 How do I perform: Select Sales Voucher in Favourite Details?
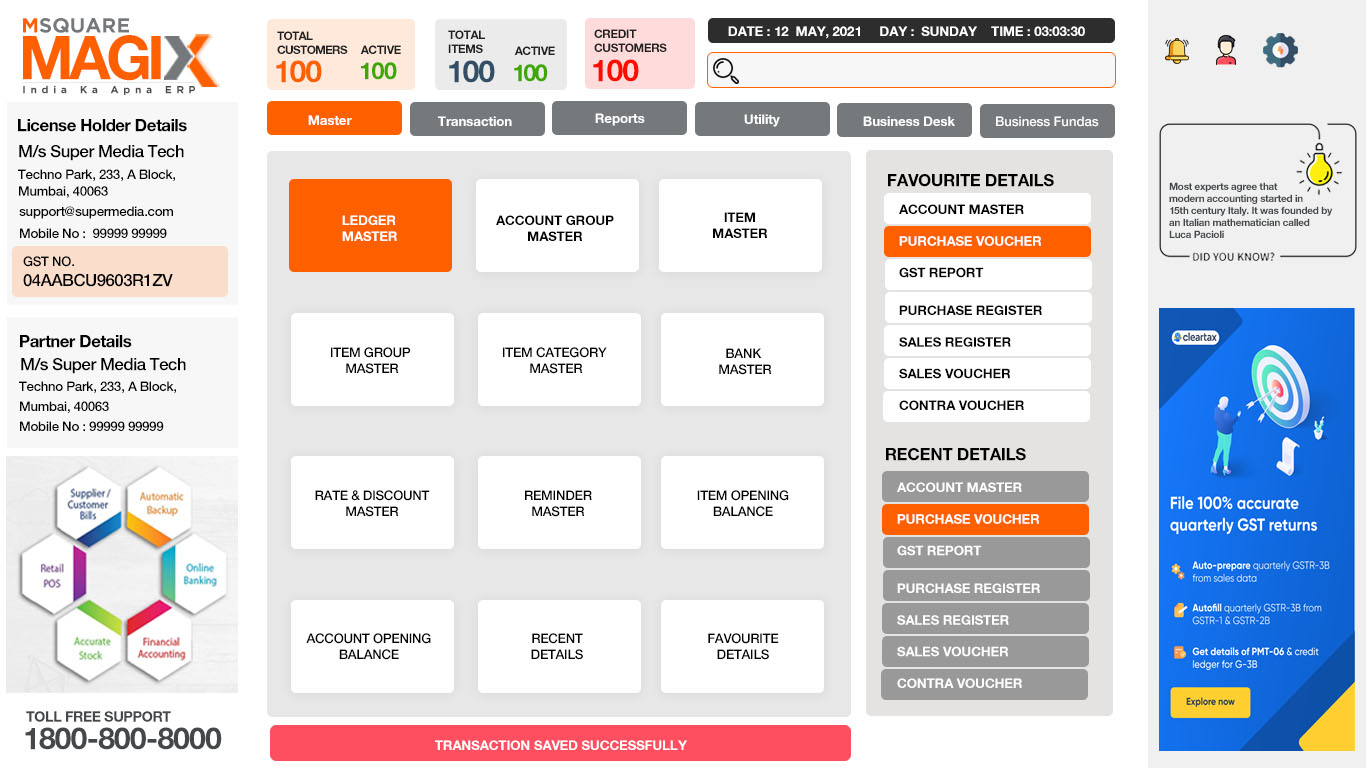(987, 373)
